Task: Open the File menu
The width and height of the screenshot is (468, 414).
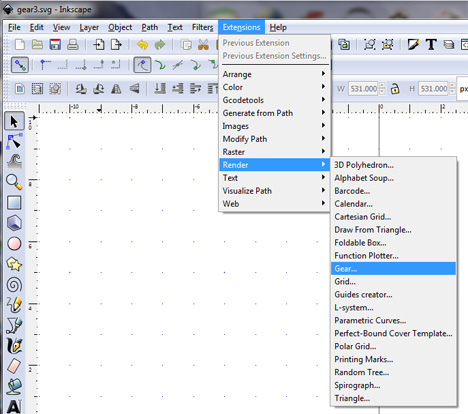Action: tap(14, 27)
